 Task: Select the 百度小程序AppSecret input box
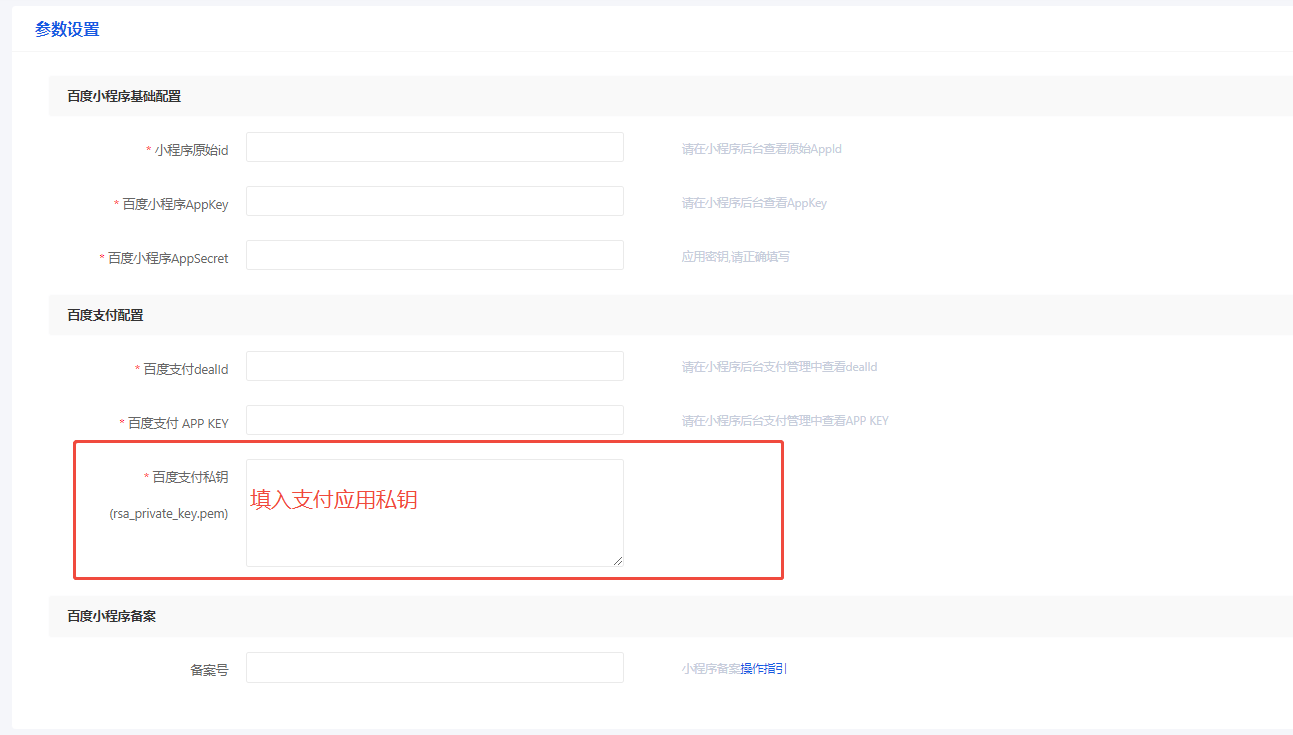pyautogui.click(x=434, y=255)
